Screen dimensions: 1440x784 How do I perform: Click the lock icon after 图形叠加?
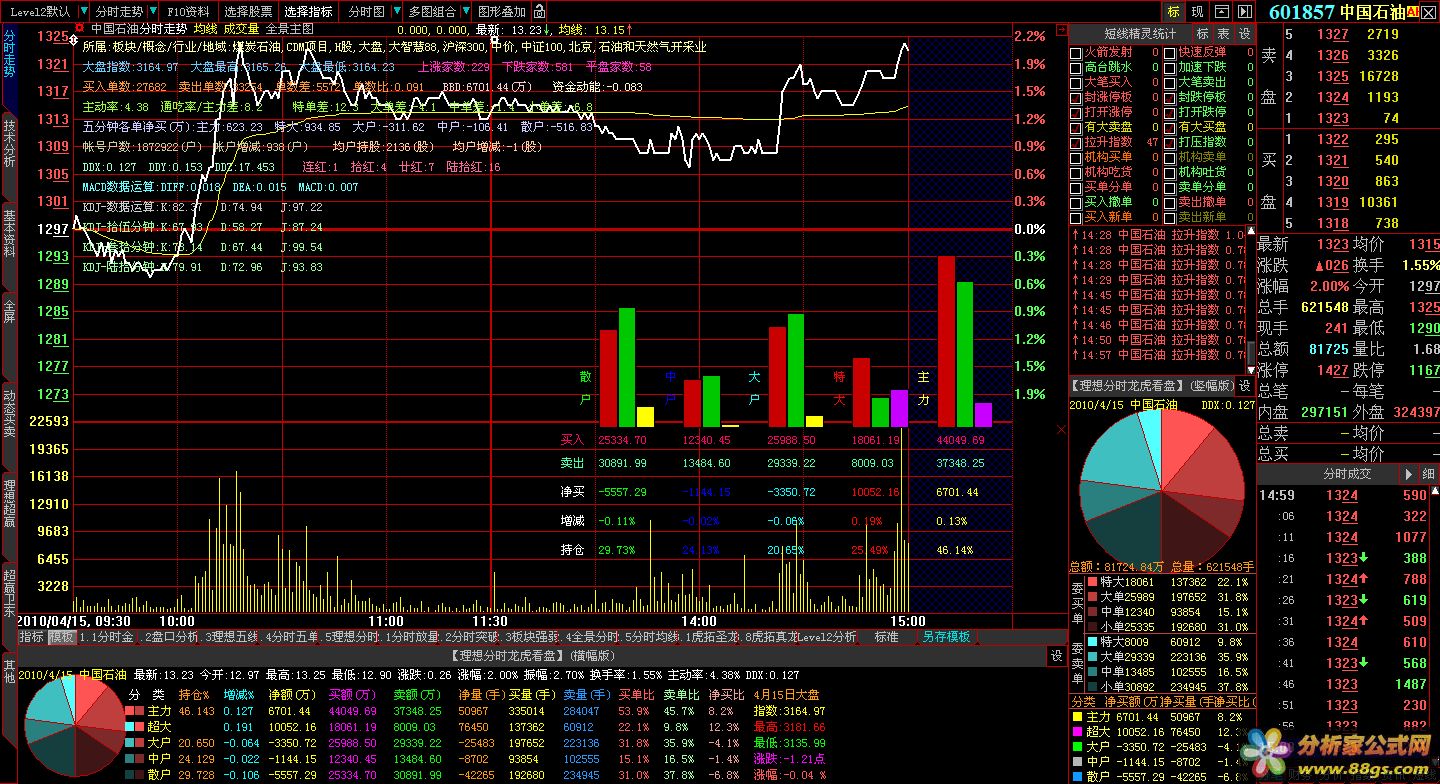540,12
